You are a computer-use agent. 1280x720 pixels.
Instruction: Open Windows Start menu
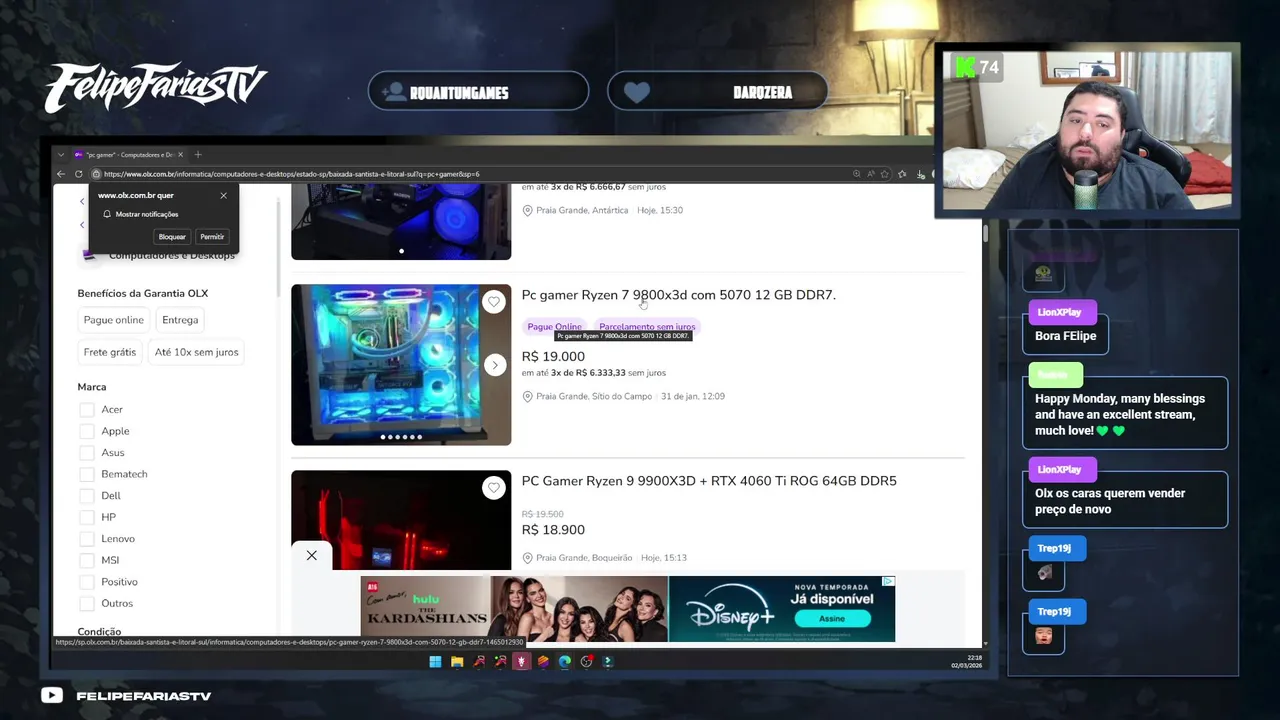[435, 661]
